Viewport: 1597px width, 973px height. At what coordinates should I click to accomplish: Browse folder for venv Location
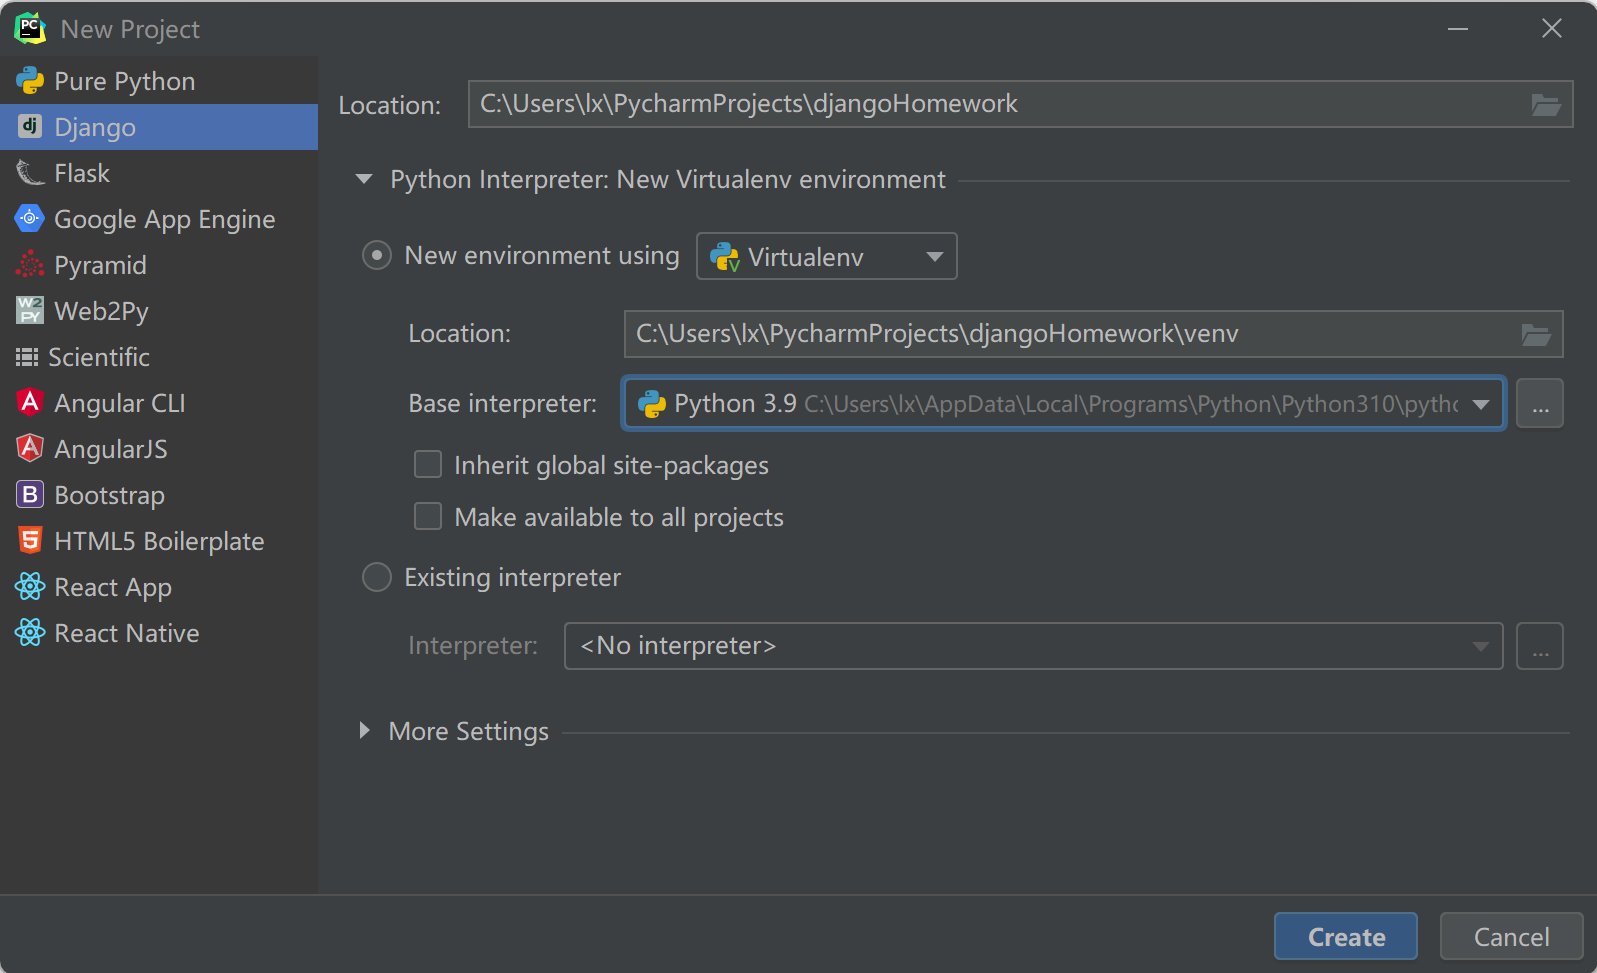pyautogui.click(x=1536, y=334)
